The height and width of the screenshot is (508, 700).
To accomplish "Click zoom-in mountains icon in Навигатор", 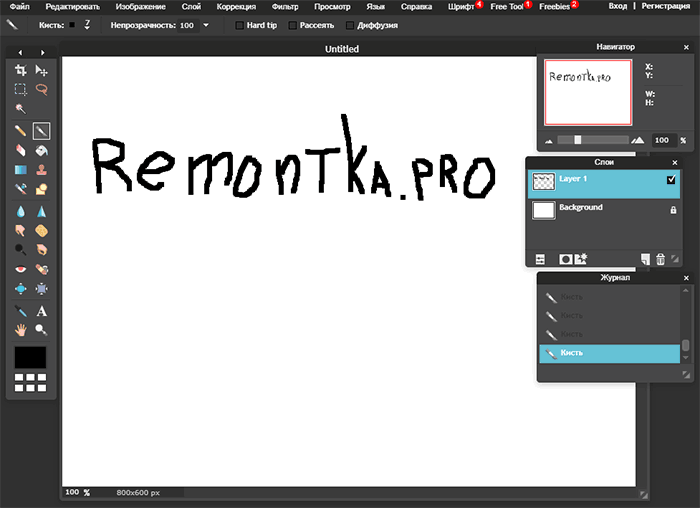I will 638,140.
